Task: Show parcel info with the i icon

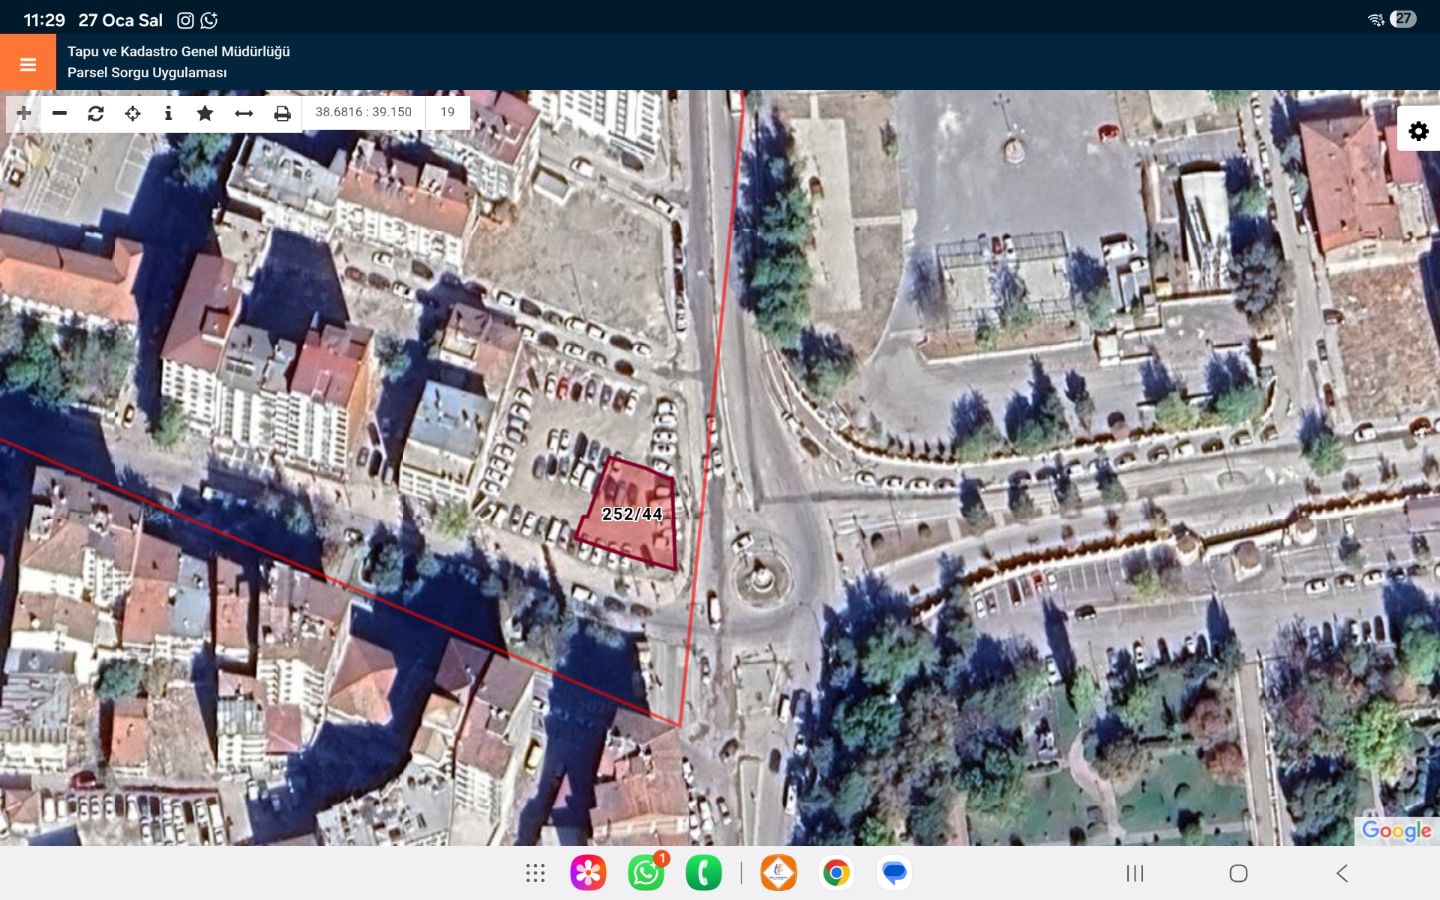Action: [x=168, y=113]
